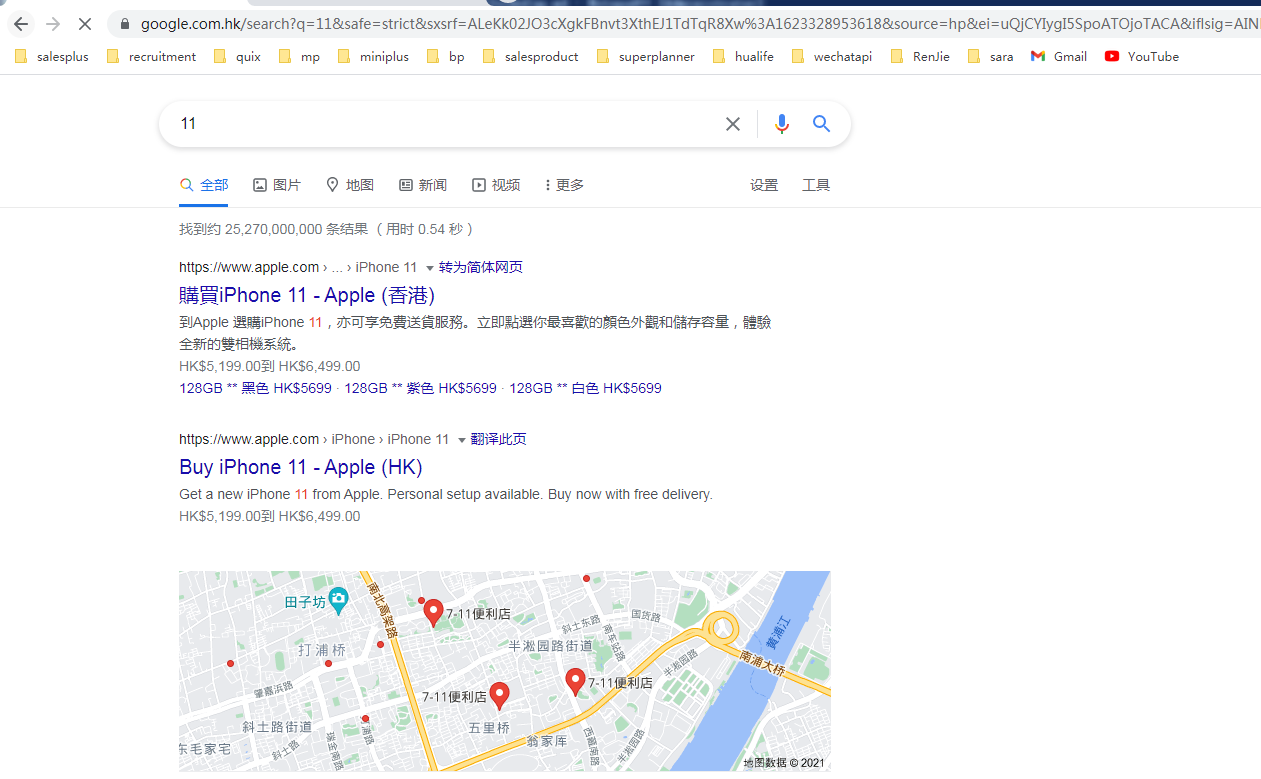Switch to the 图片 images tab
1261x779 pixels.
tap(277, 185)
